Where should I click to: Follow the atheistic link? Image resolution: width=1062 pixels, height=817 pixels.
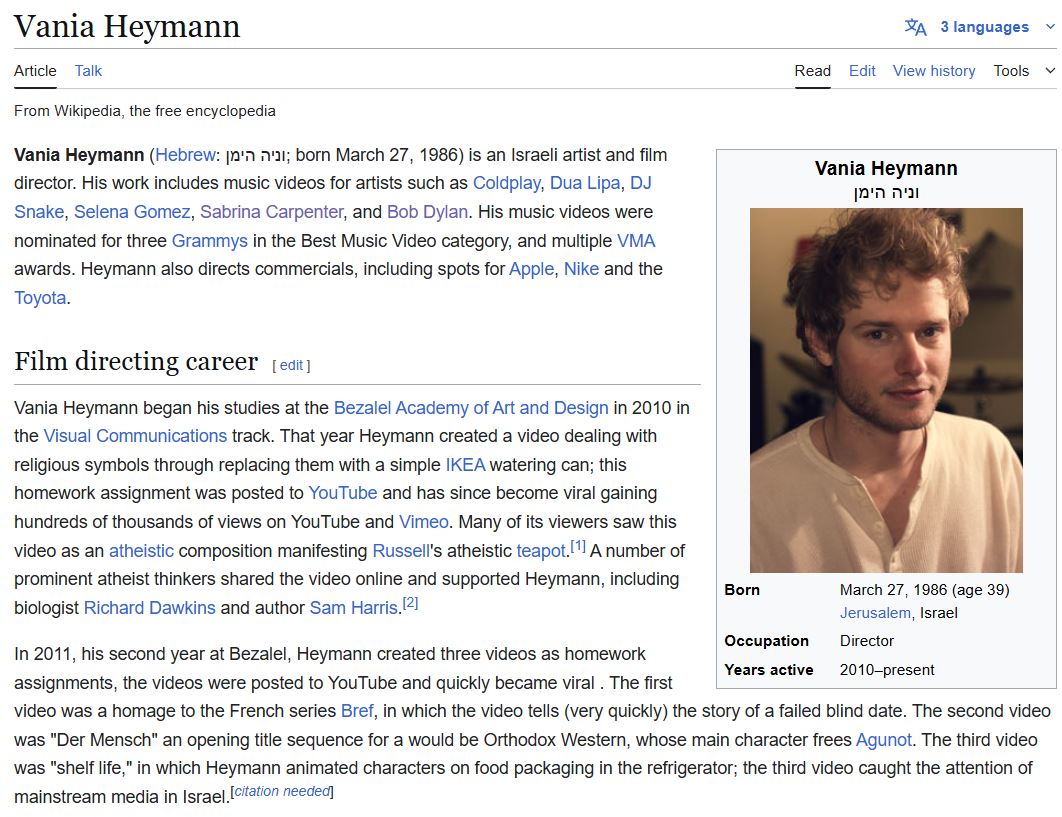tap(141, 551)
